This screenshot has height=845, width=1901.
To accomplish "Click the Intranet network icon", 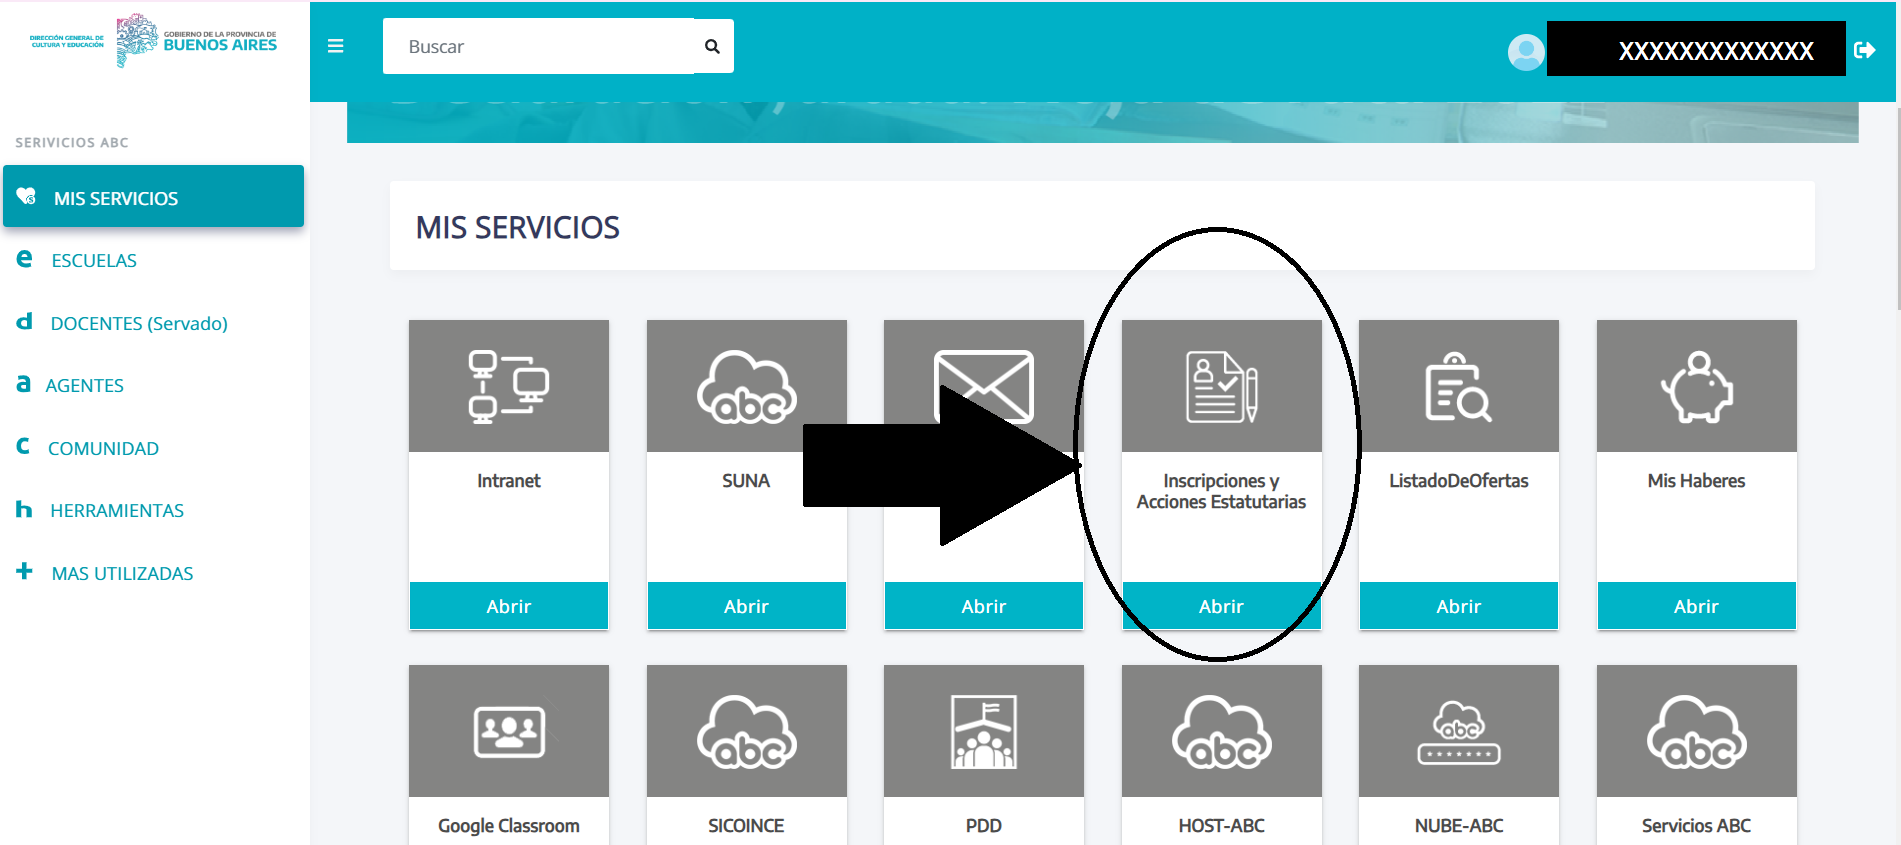I will point(508,386).
